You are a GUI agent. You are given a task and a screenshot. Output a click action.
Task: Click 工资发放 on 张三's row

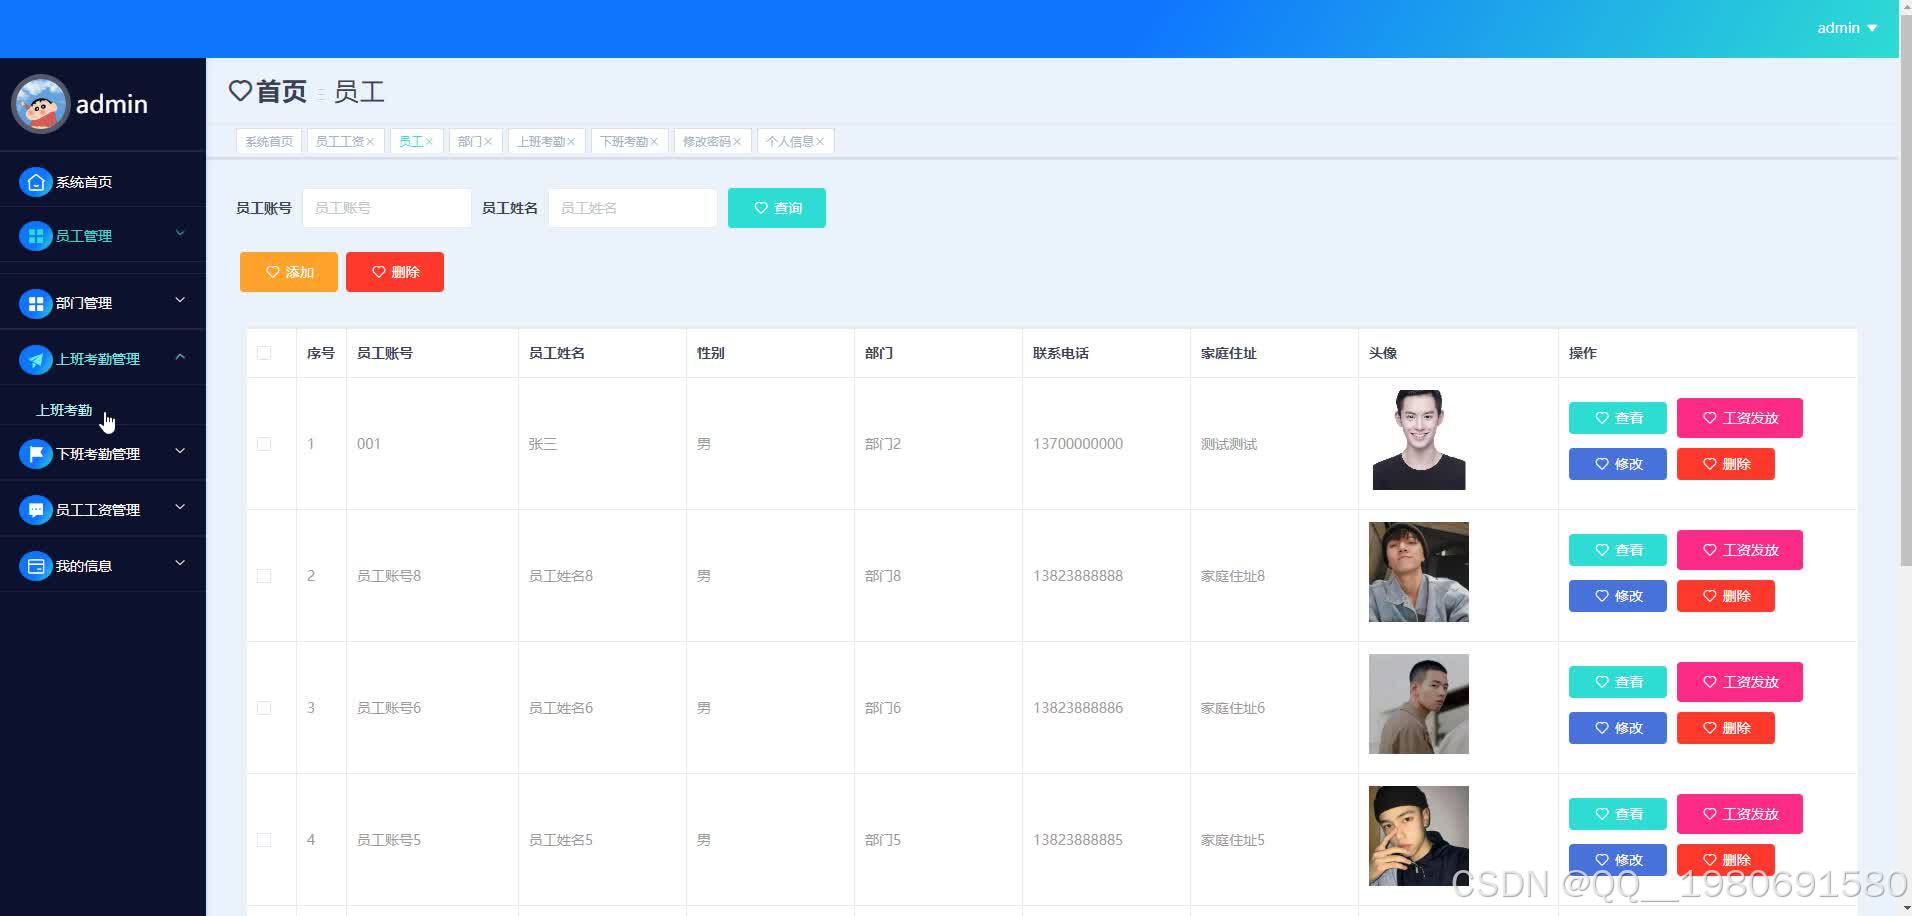pyautogui.click(x=1739, y=418)
